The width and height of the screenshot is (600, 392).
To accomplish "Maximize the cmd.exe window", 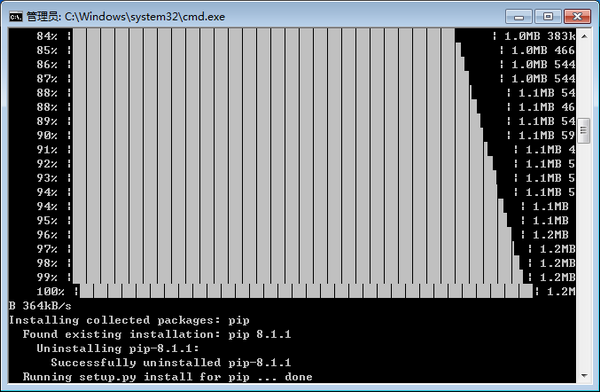I will [x=548, y=16].
